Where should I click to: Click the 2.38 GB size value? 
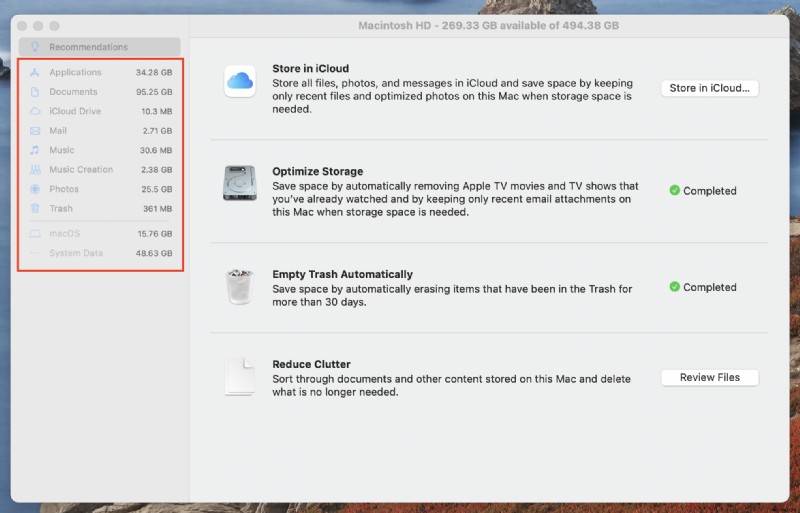point(157,169)
